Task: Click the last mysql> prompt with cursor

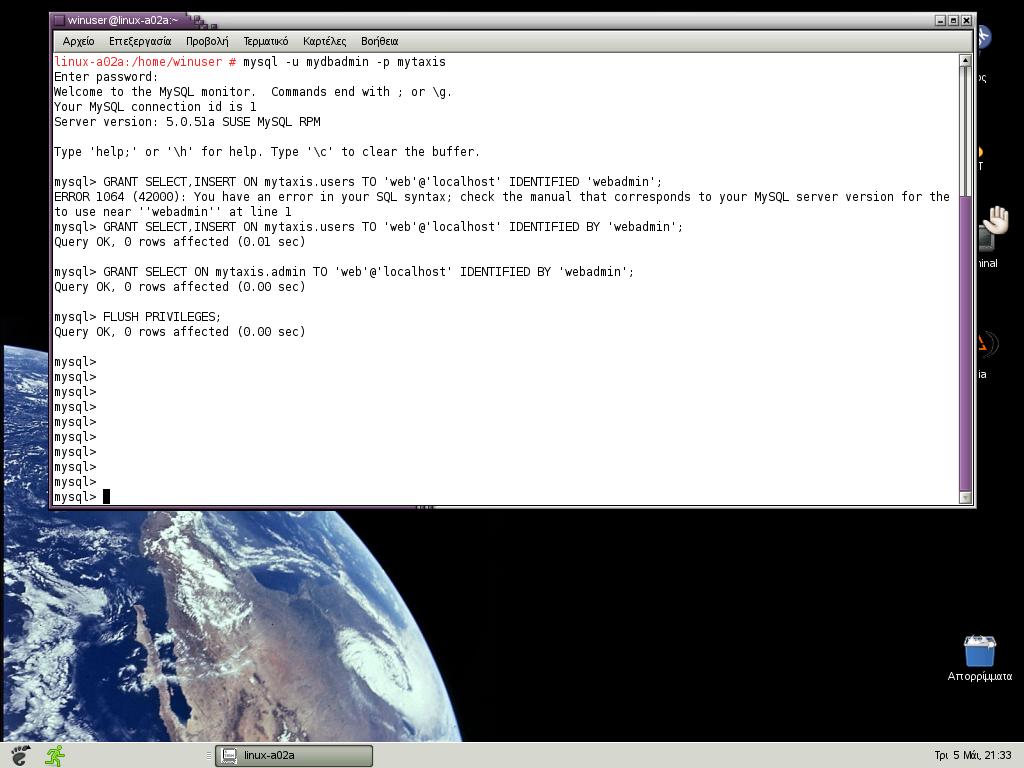Action: (x=82, y=497)
